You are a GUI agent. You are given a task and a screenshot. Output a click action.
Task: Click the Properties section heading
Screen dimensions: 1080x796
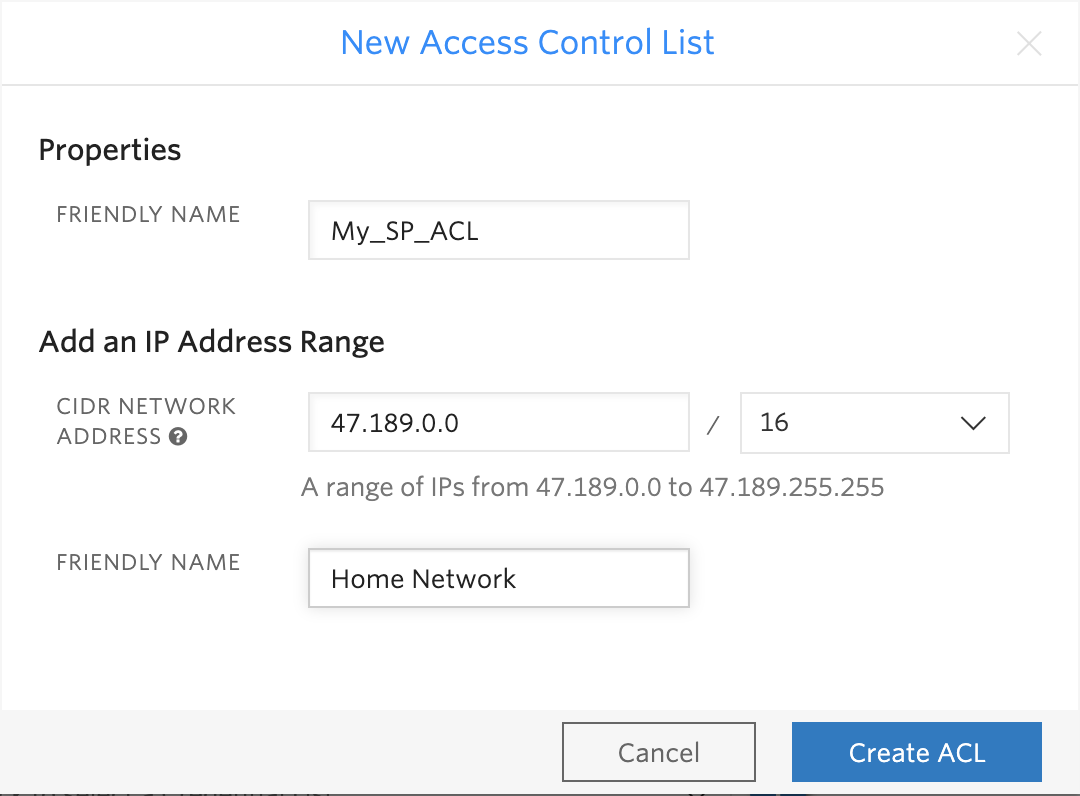click(x=110, y=150)
